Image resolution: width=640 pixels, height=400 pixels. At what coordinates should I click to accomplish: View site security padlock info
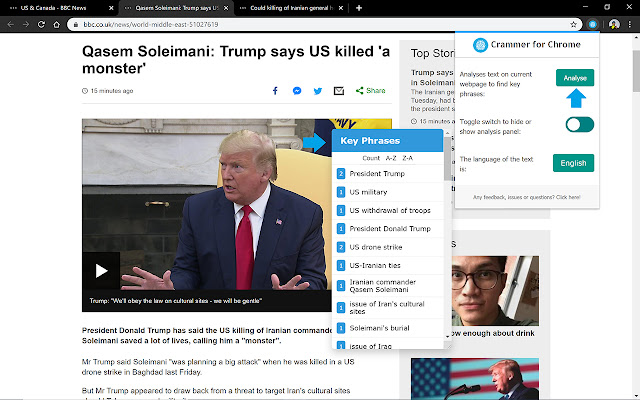(76, 24)
